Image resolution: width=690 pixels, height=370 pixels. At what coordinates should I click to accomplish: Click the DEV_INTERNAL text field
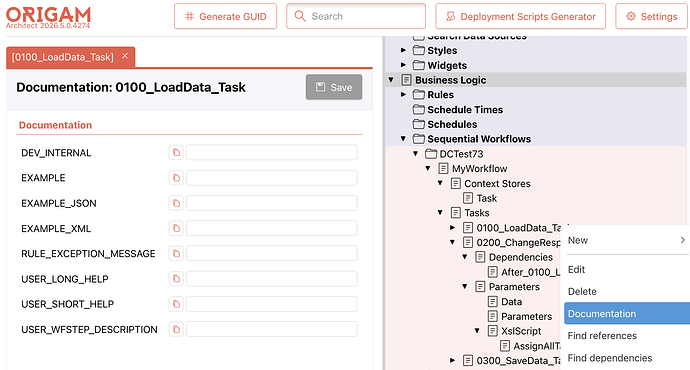(x=272, y=153)
